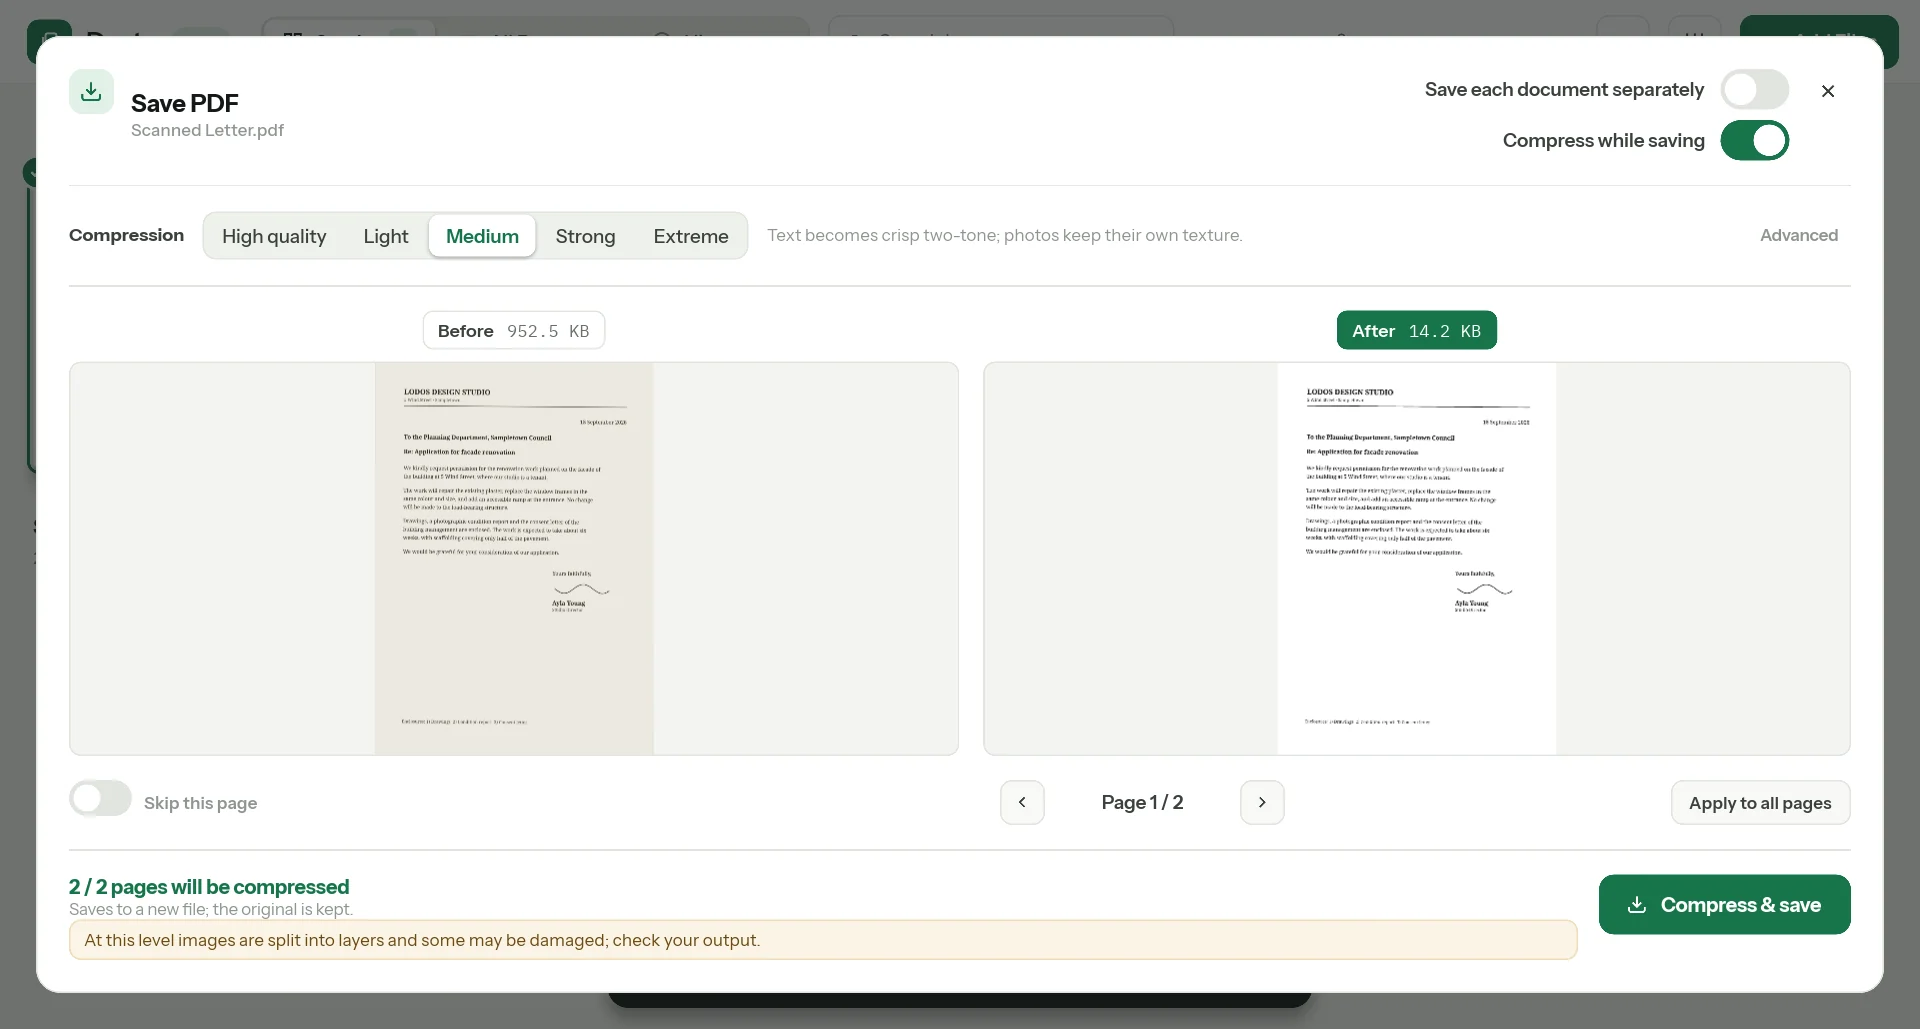Select High quality compression
The width and height of the screenshot is (1920, 1029).
[x=274, y=236]
